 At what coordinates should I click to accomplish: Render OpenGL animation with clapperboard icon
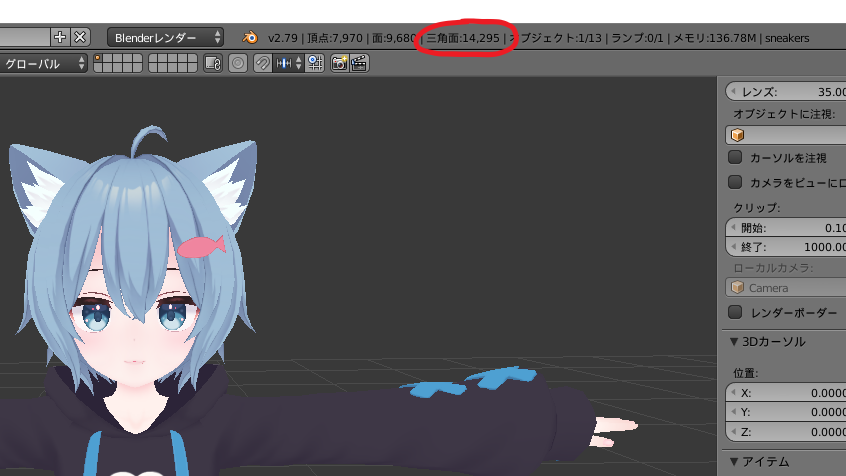(x=359, y=64)
